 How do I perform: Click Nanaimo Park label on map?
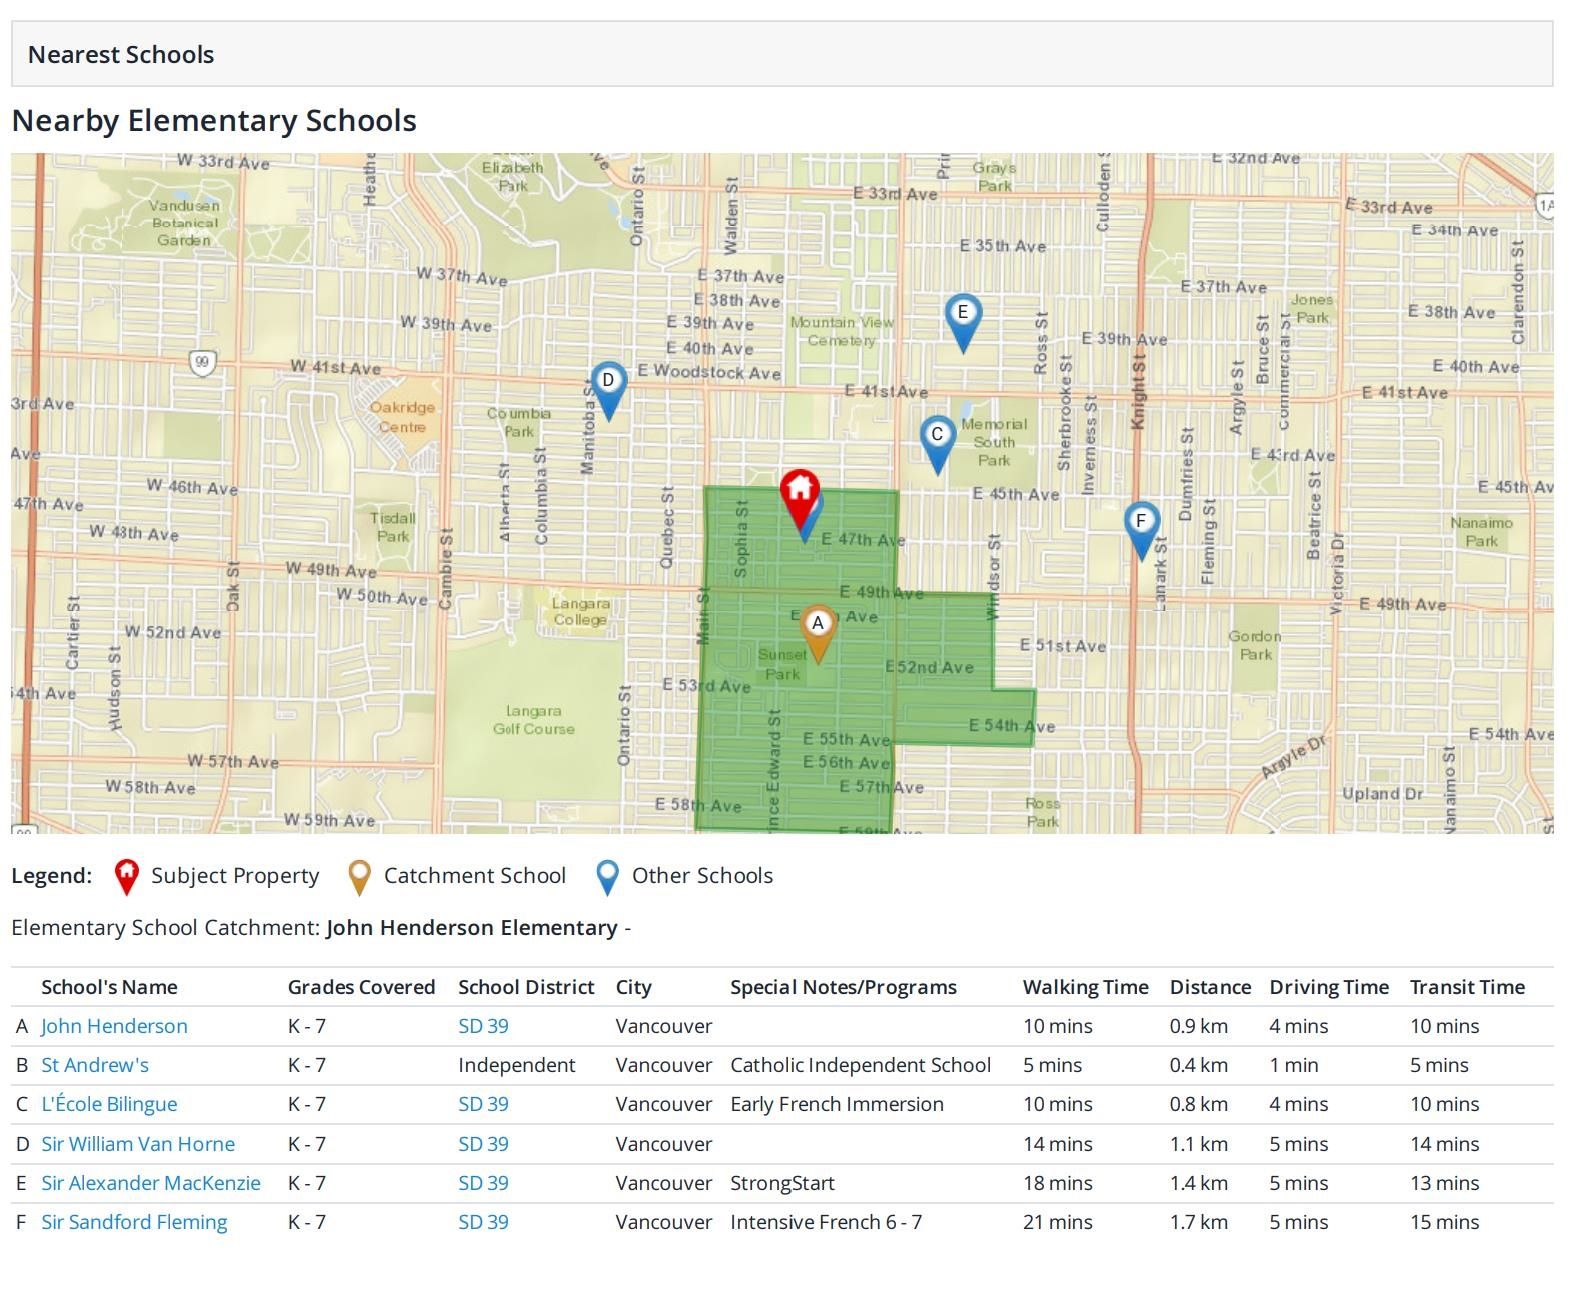[1481, 532]
